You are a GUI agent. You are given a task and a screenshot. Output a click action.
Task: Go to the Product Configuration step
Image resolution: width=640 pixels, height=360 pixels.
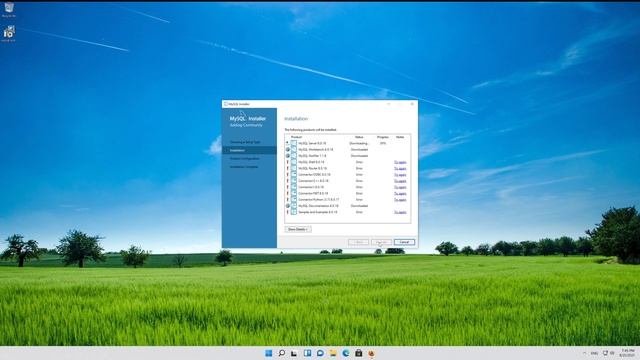(244, 158)
